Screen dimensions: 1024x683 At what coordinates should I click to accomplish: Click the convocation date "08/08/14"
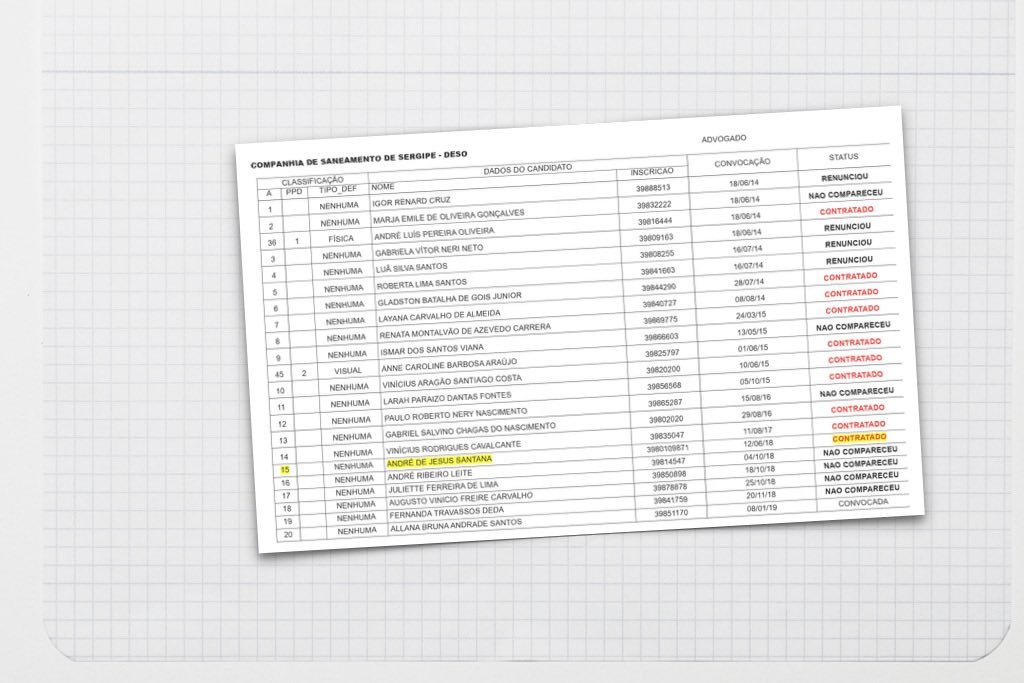click(x=750, y=299)
